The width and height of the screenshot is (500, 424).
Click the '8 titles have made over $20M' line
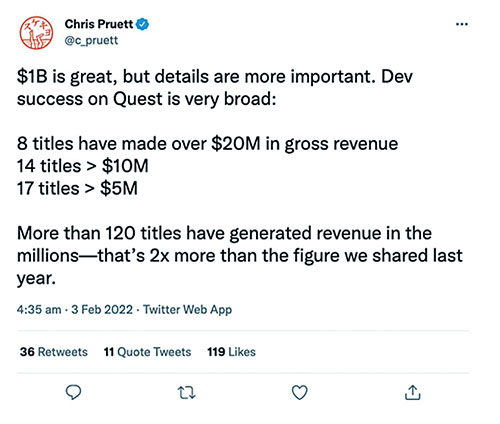(x=207, y=144)
